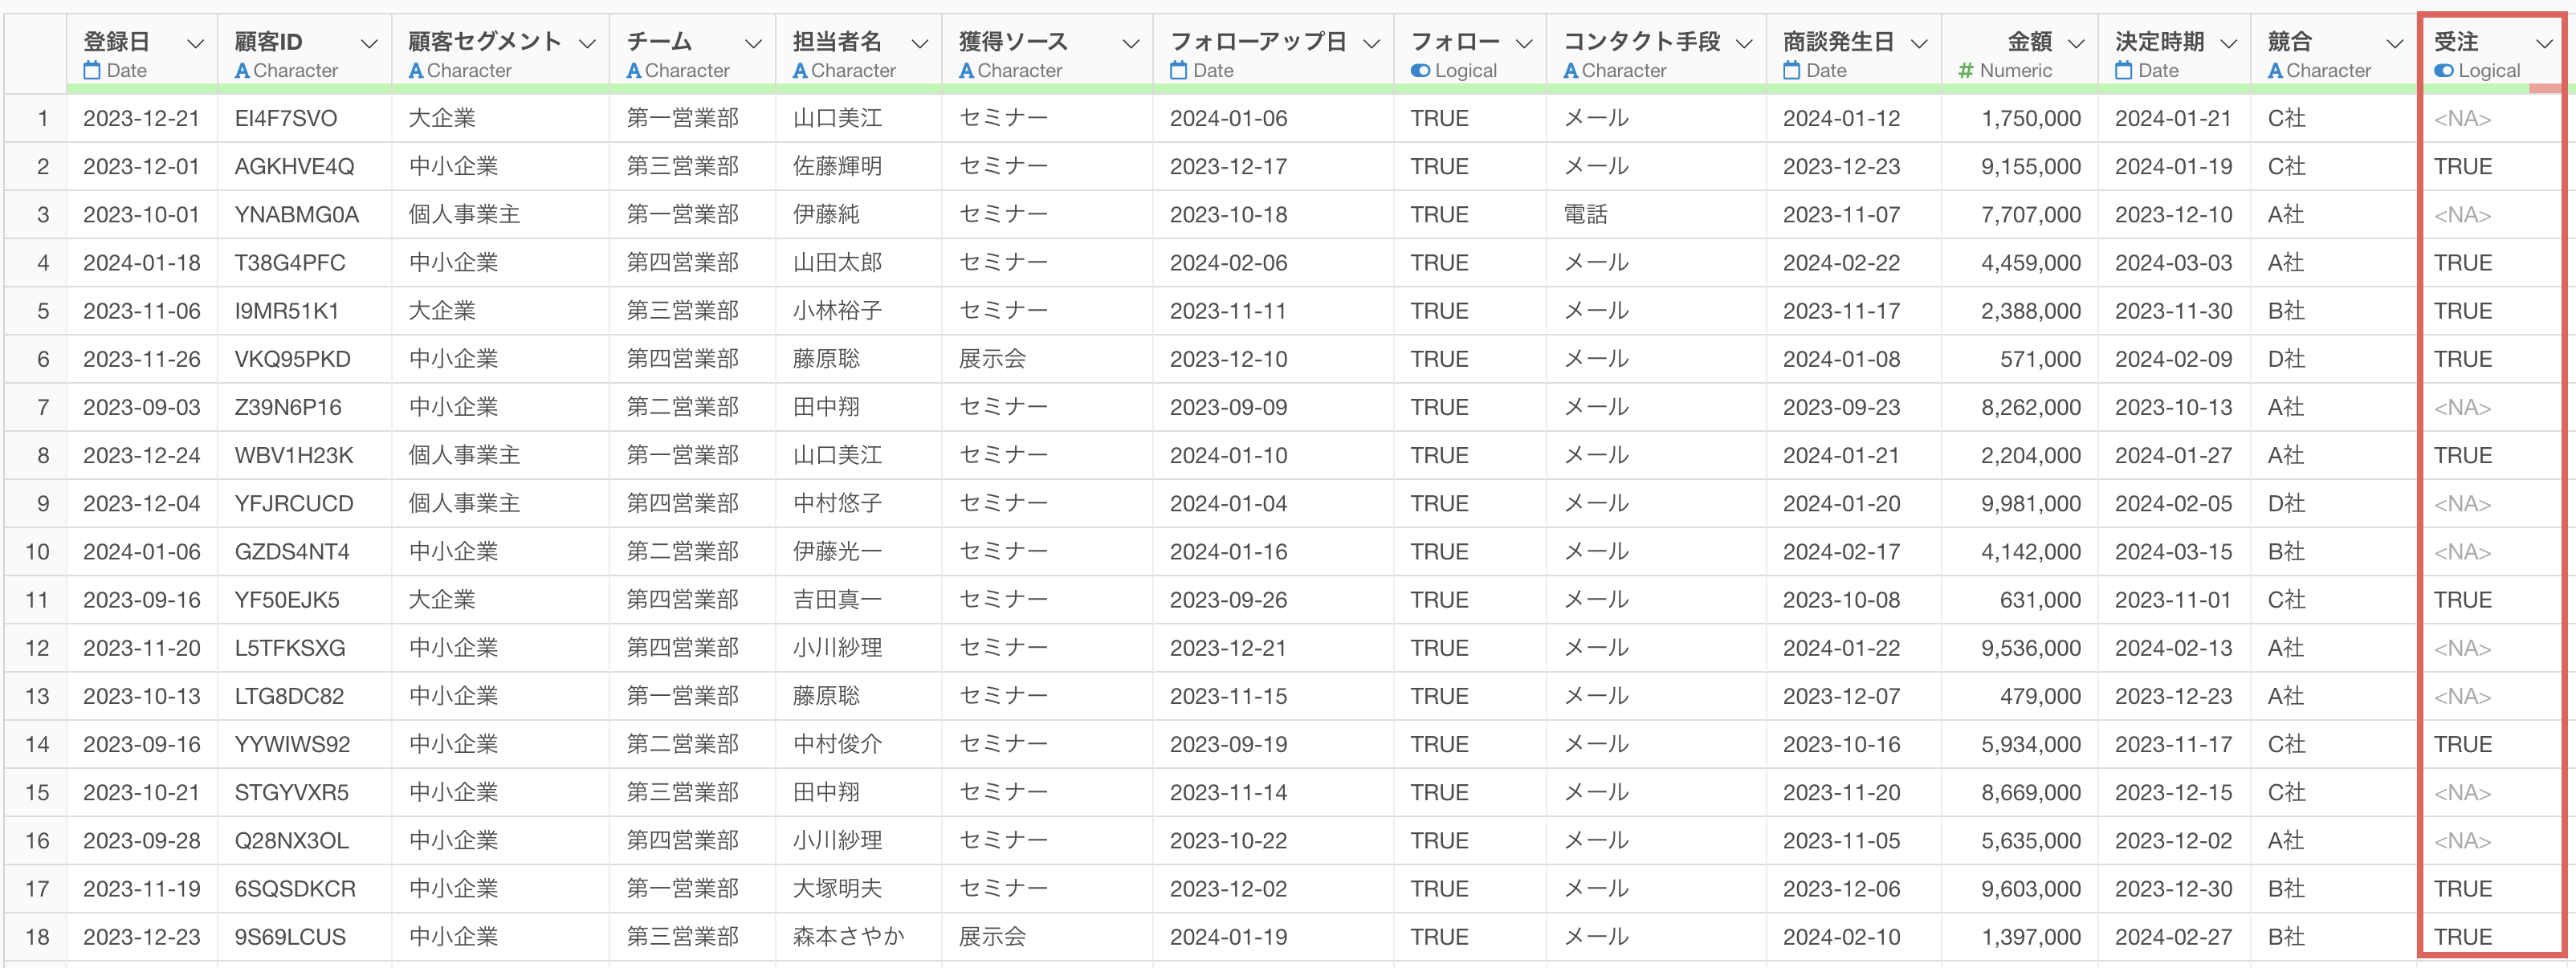Click the Character type icon under 競合
Image resolution: width=2576 pixels, height=968 pixels.
coord(2275,71)
